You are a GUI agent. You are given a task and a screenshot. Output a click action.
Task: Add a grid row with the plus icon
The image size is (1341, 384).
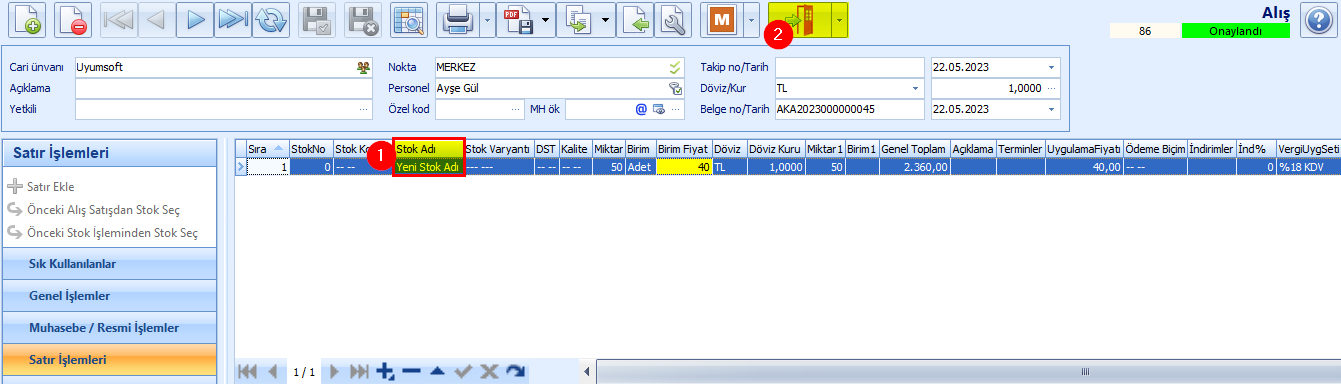[385, 372]
